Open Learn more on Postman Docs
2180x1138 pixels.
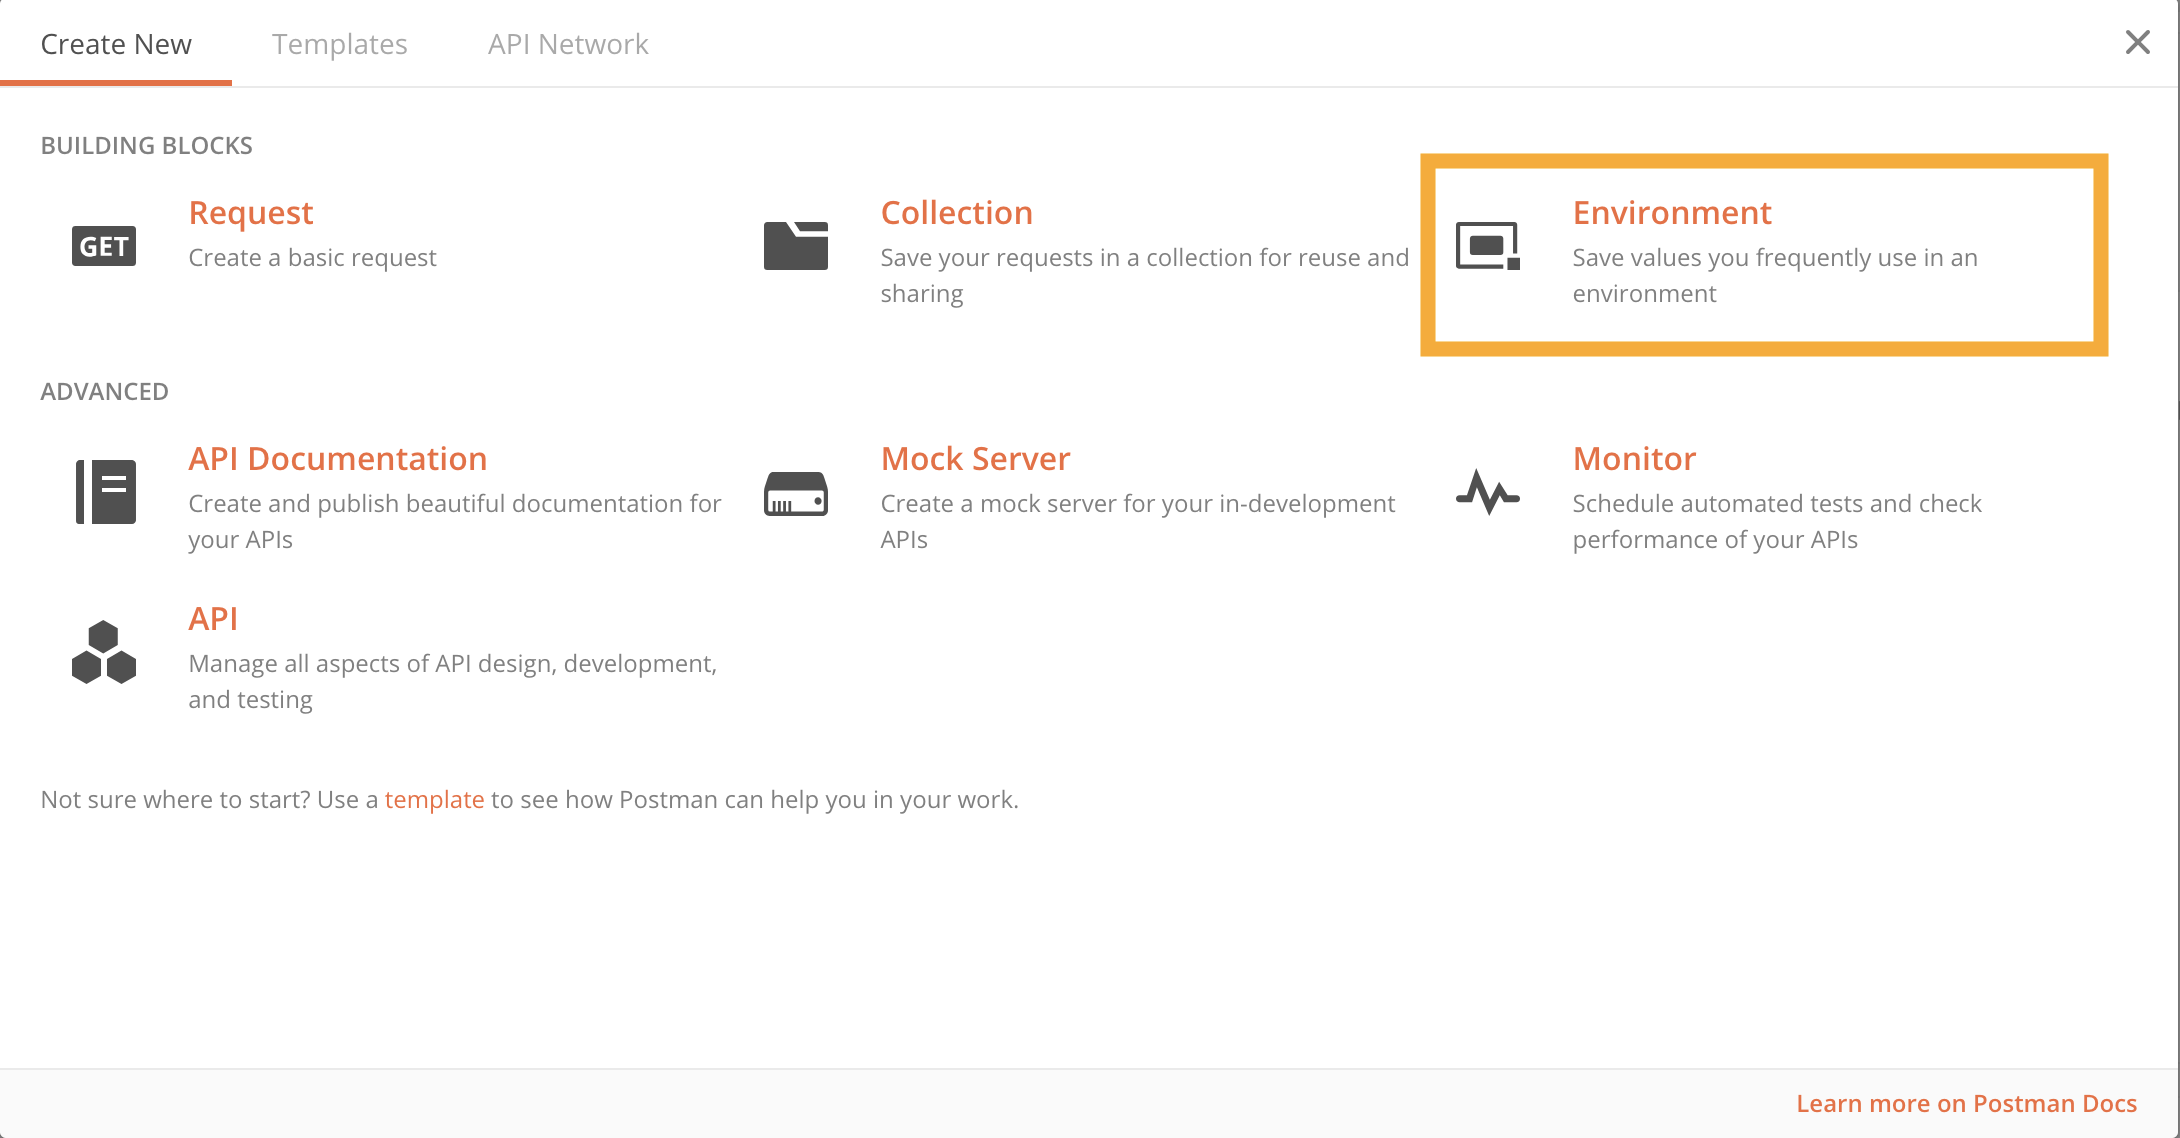[x=1966, y=1104]
